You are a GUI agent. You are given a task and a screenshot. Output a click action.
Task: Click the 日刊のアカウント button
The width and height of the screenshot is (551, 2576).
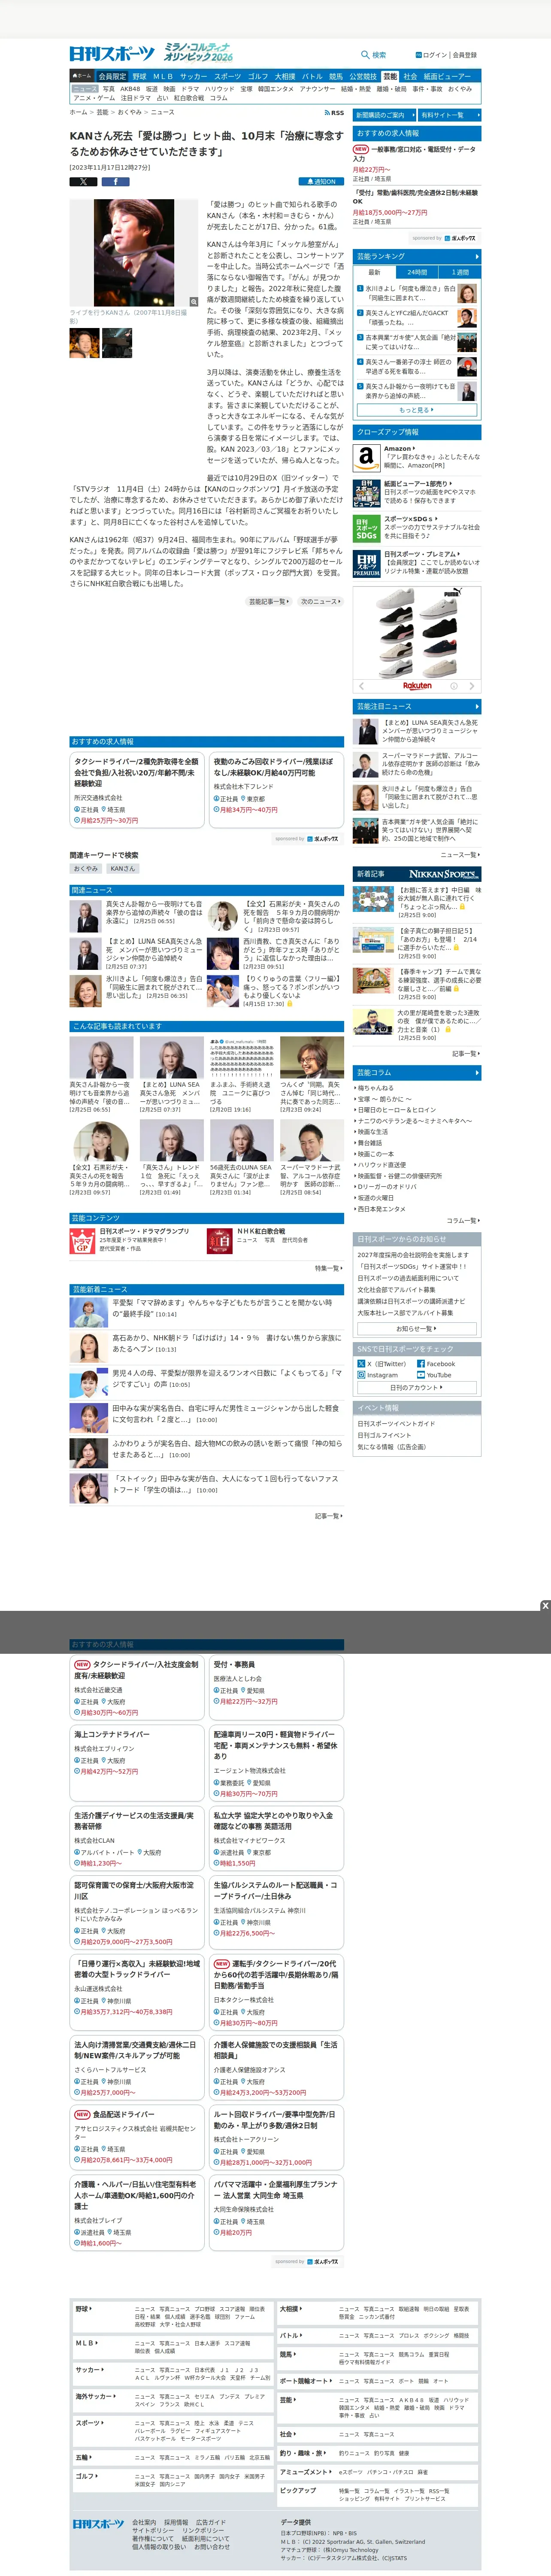417,1387
